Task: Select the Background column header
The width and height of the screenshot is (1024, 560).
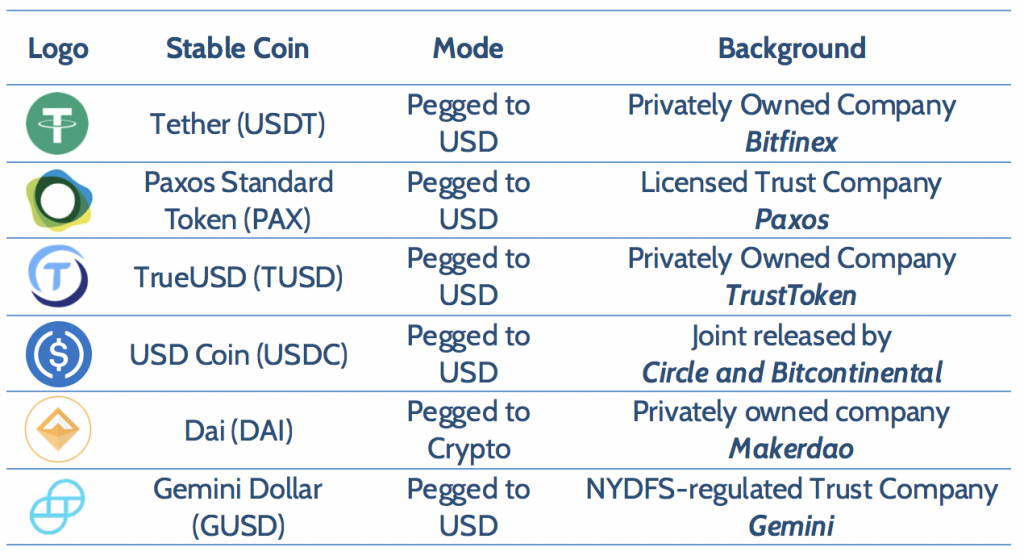Action: (792, 49)
